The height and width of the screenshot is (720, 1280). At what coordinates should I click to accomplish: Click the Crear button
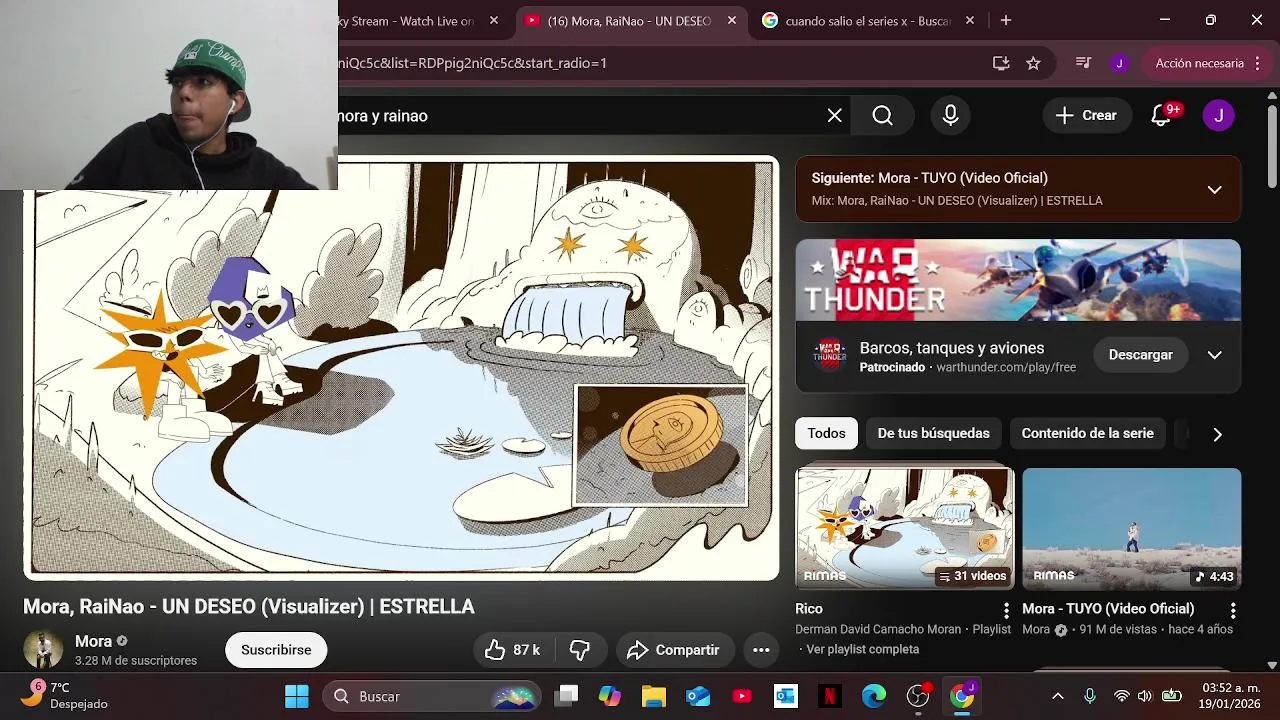(x=1086, y=116)
